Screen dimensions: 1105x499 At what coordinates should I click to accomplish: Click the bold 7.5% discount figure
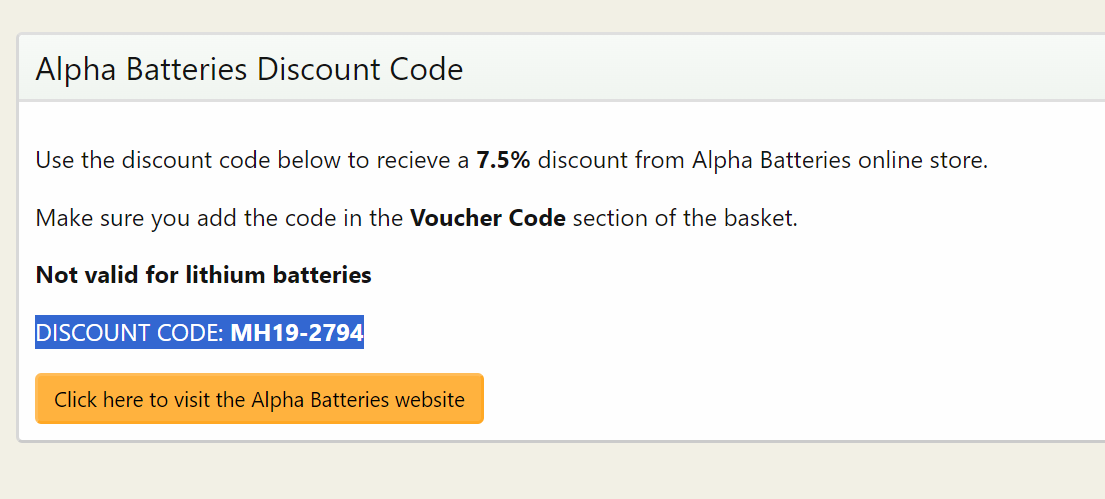[503, 160]
